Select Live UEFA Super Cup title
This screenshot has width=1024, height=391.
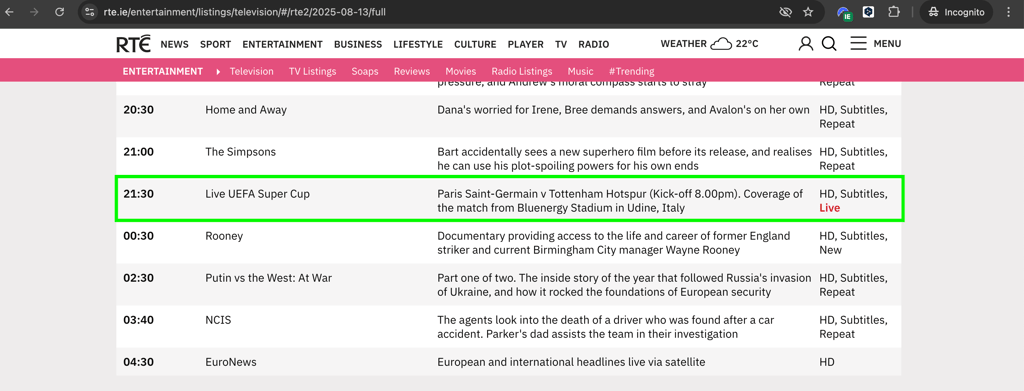257,194
